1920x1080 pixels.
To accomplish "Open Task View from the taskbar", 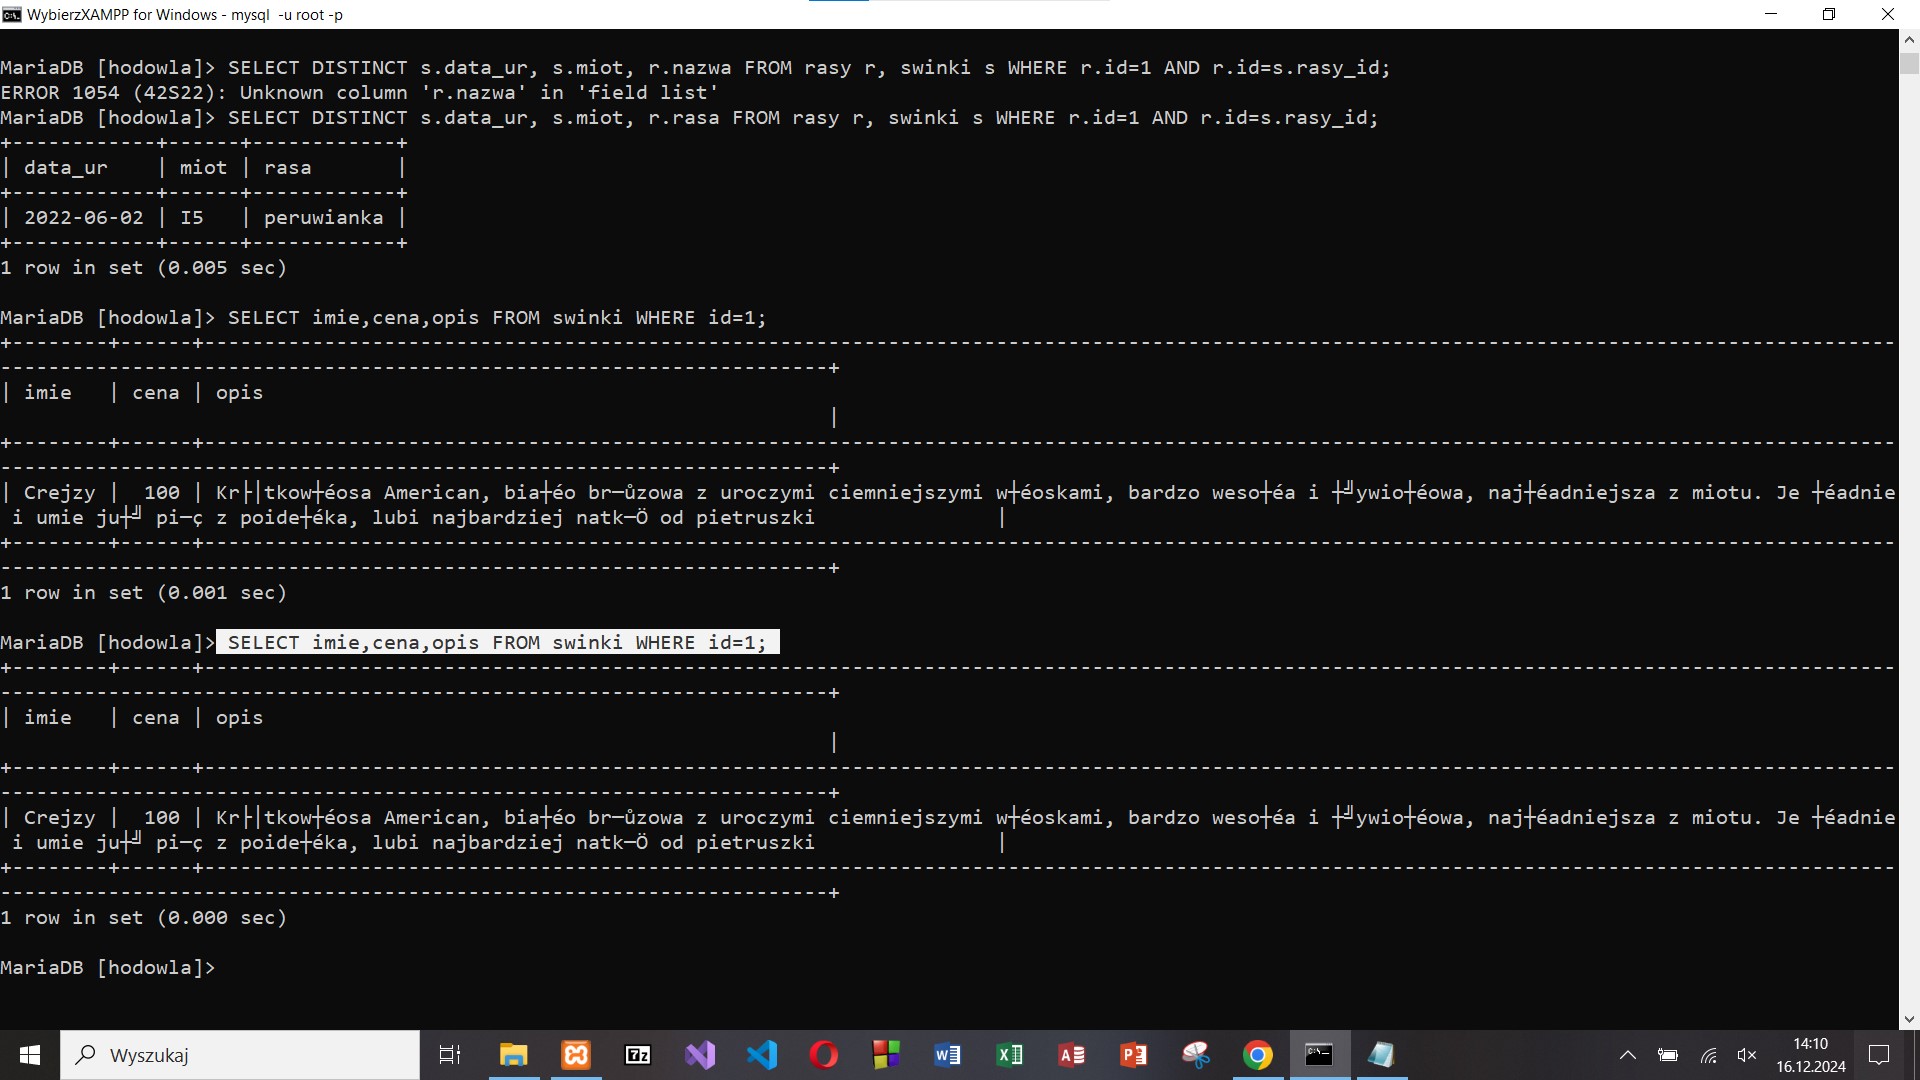I will coord(450,1055).
